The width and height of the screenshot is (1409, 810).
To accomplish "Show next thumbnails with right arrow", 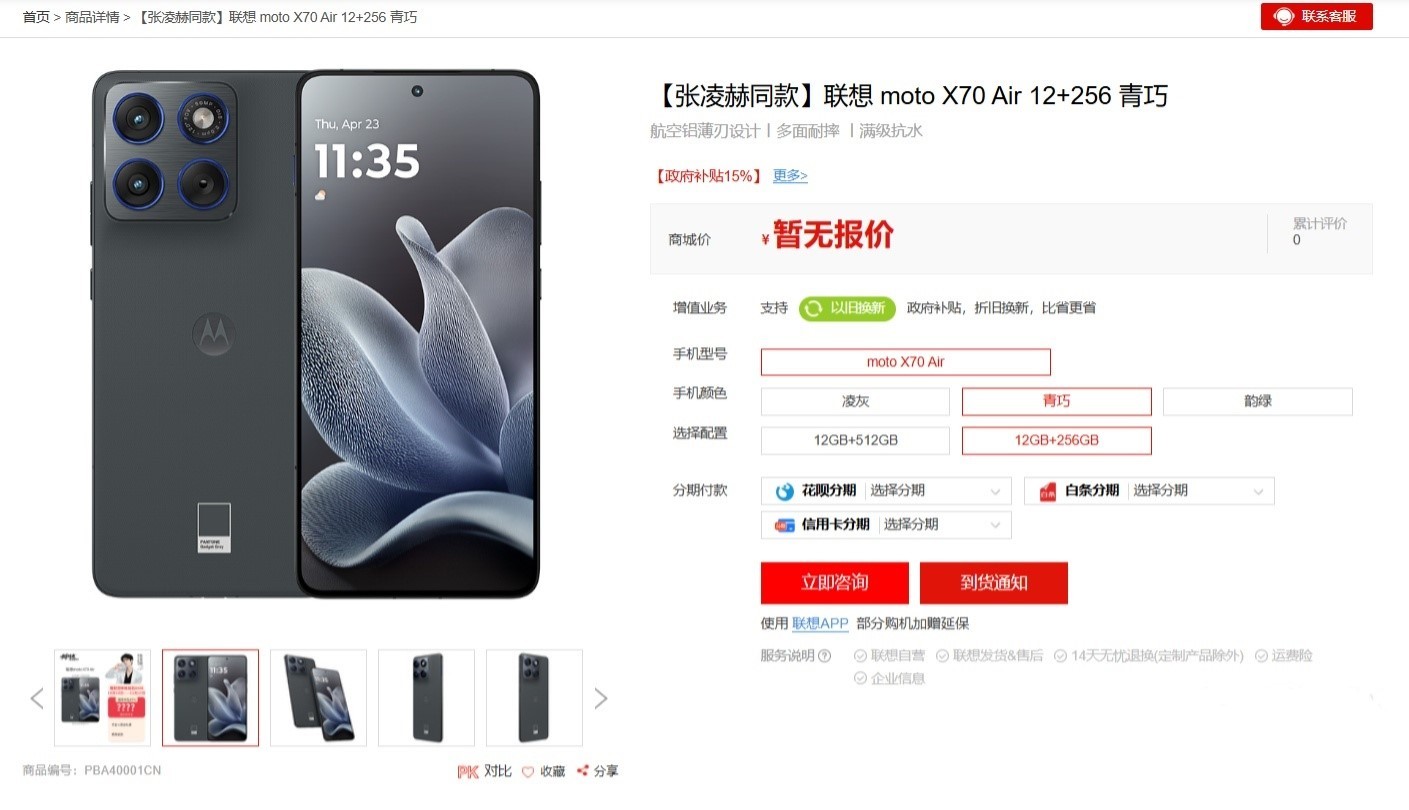I will tap(601, 698).
